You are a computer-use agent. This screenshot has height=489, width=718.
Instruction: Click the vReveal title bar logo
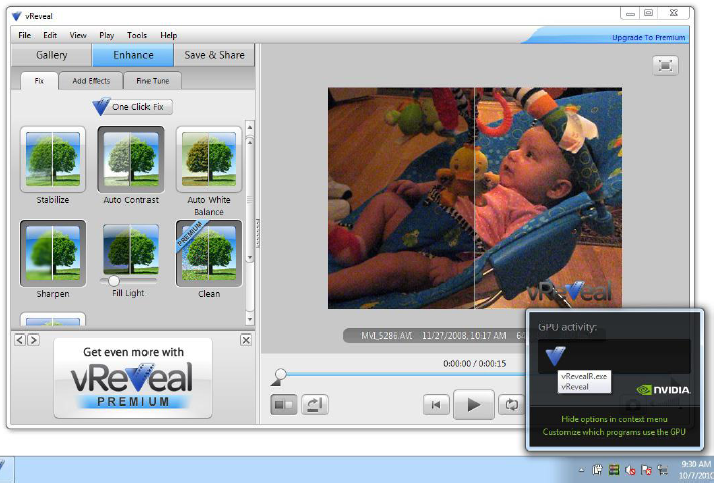point(16,16)
